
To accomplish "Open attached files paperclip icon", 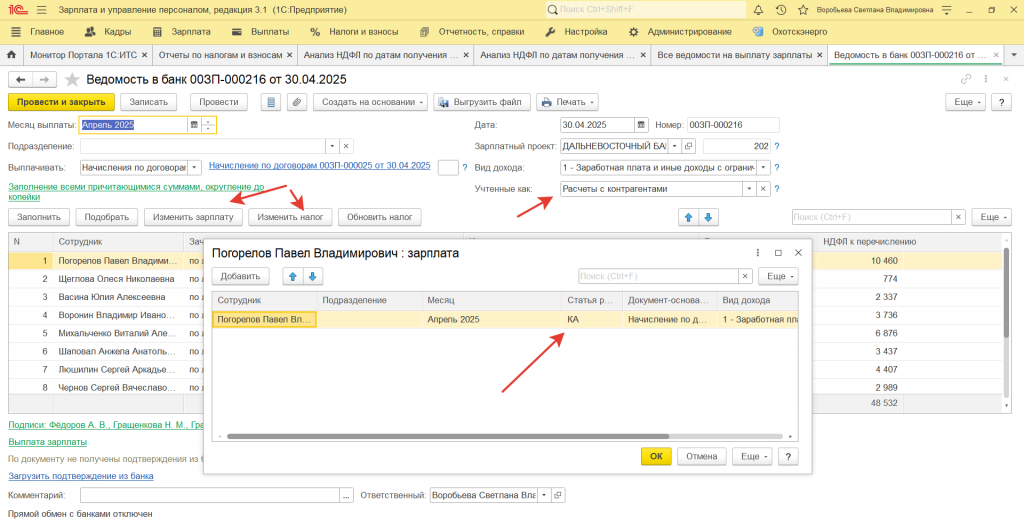I will coord(296,102).
